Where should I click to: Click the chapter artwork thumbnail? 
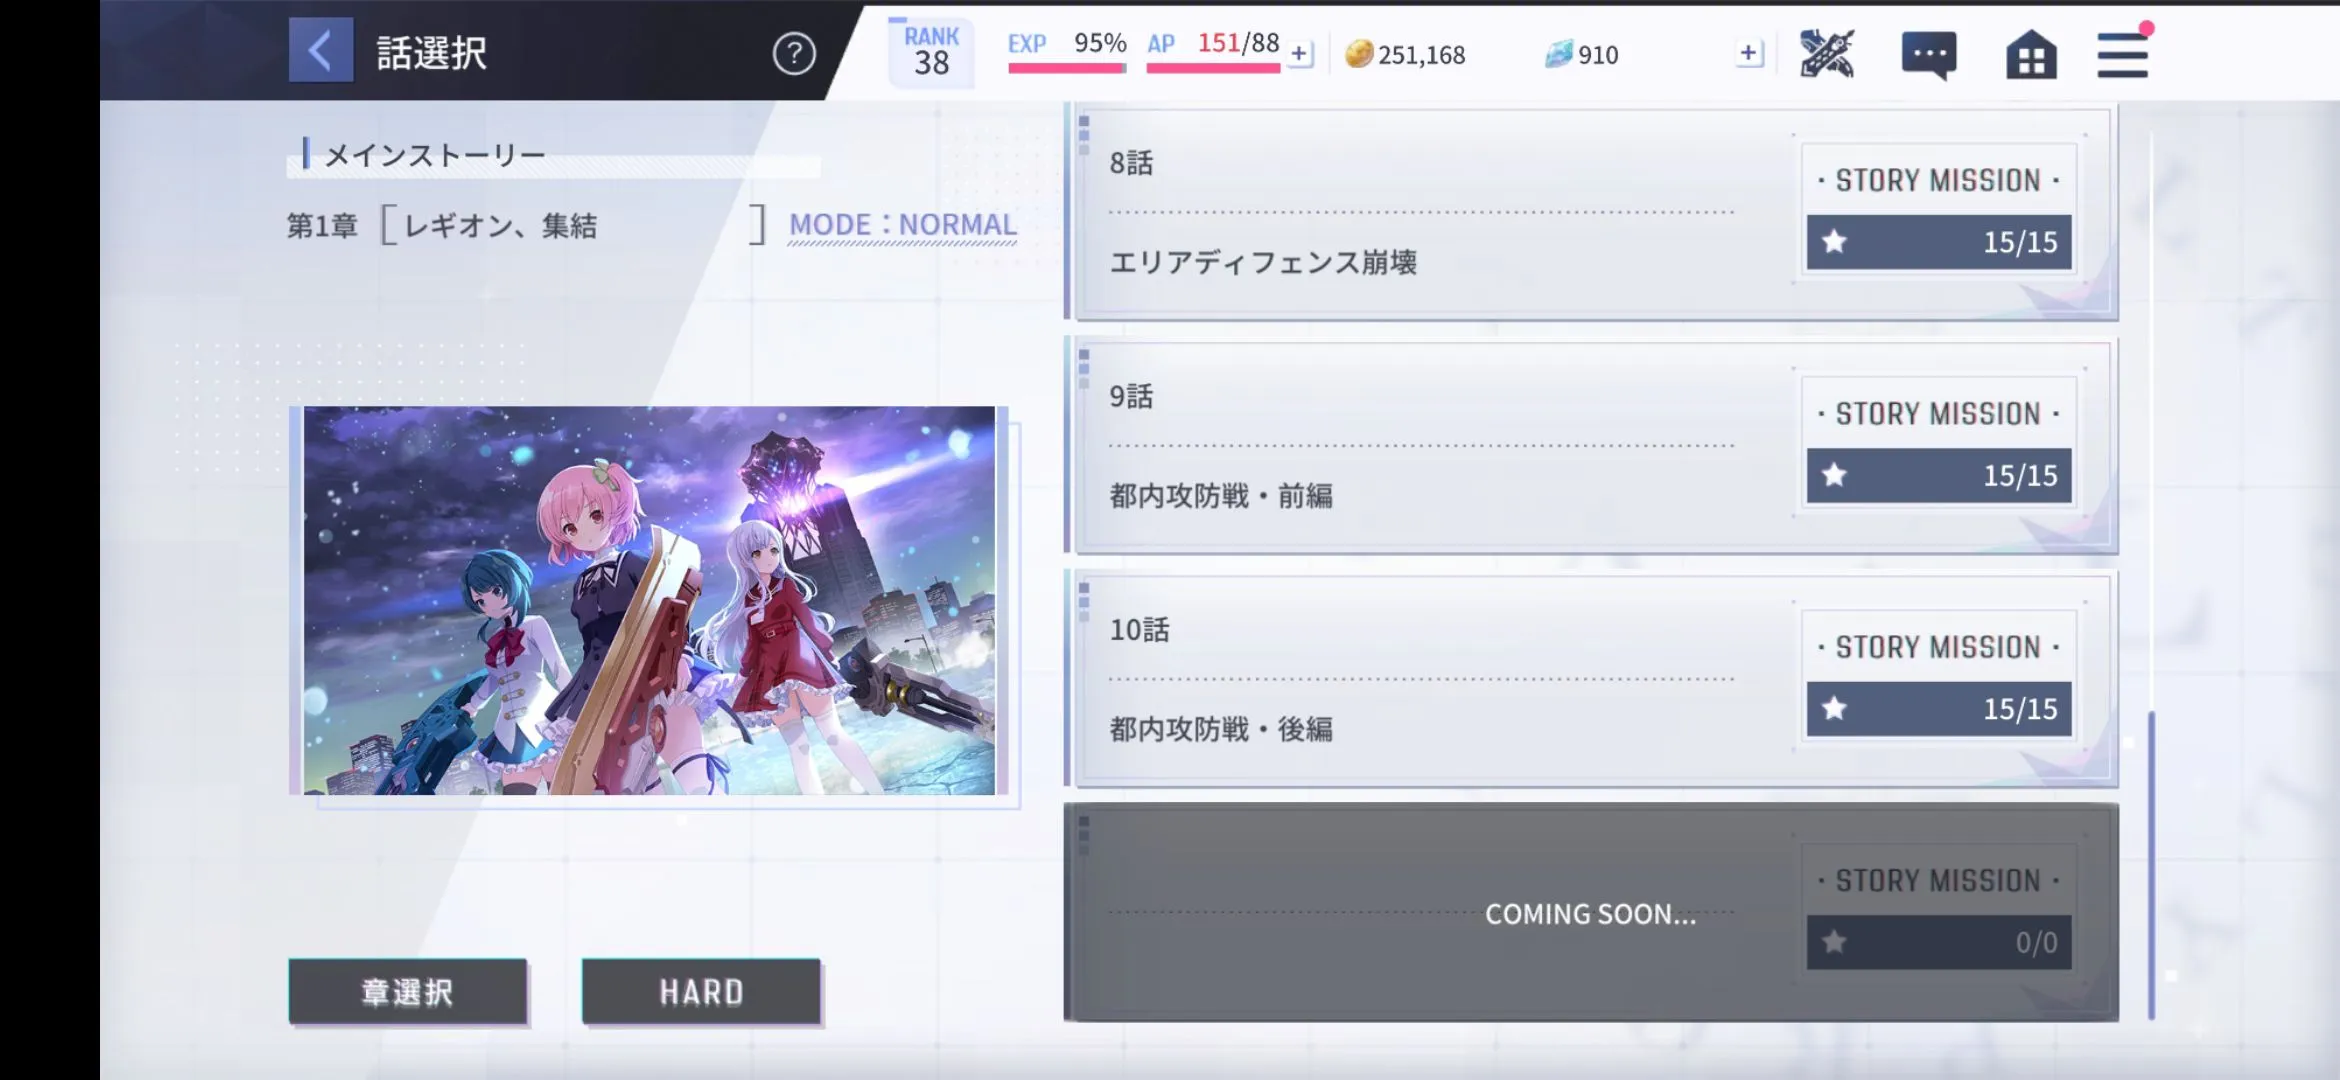(649, 600)
